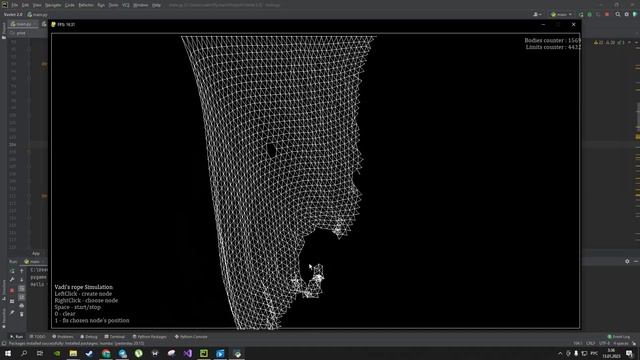Open Chrome from the taskbar
The width and height of the screenshot is (640, 360).
click(106, 353)
